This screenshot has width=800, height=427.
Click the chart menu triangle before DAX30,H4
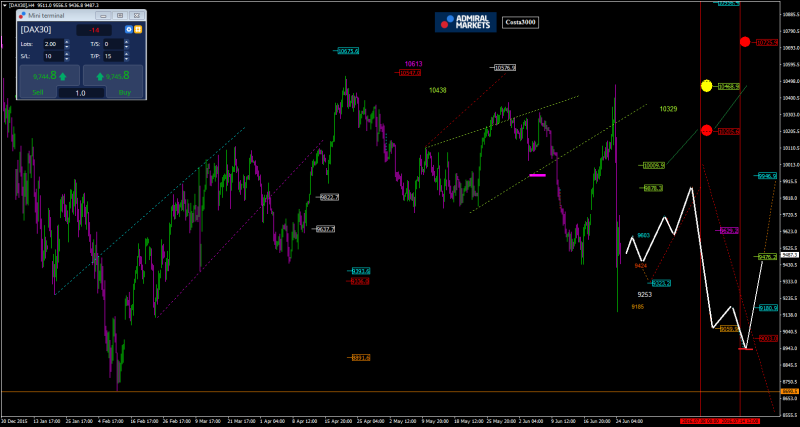point(3,5)
